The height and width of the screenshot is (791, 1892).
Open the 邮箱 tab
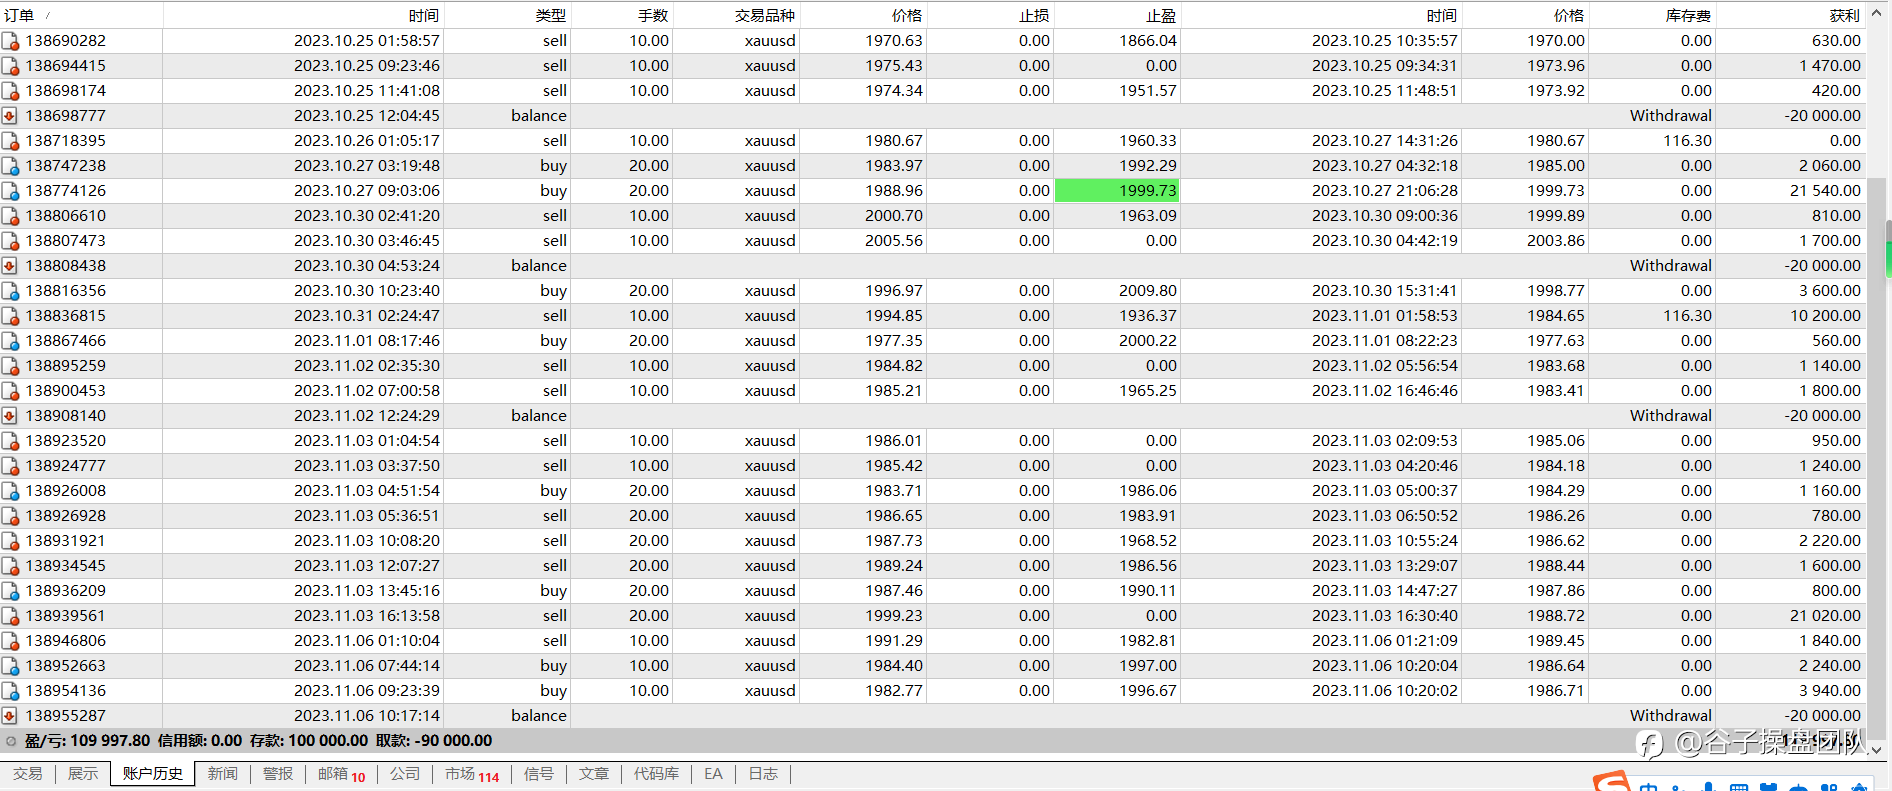coord(342,774)
